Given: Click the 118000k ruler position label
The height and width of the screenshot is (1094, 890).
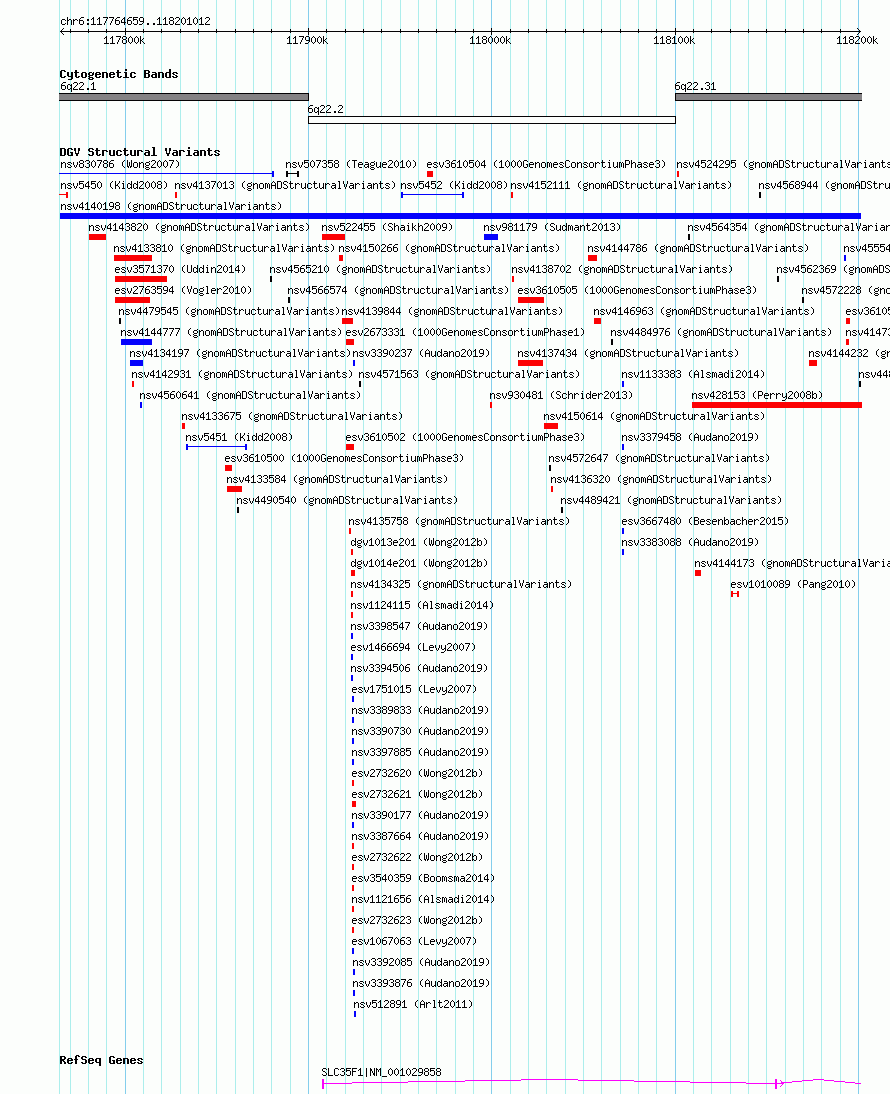Looking at the screenshot, I should (x=490, y=40).
